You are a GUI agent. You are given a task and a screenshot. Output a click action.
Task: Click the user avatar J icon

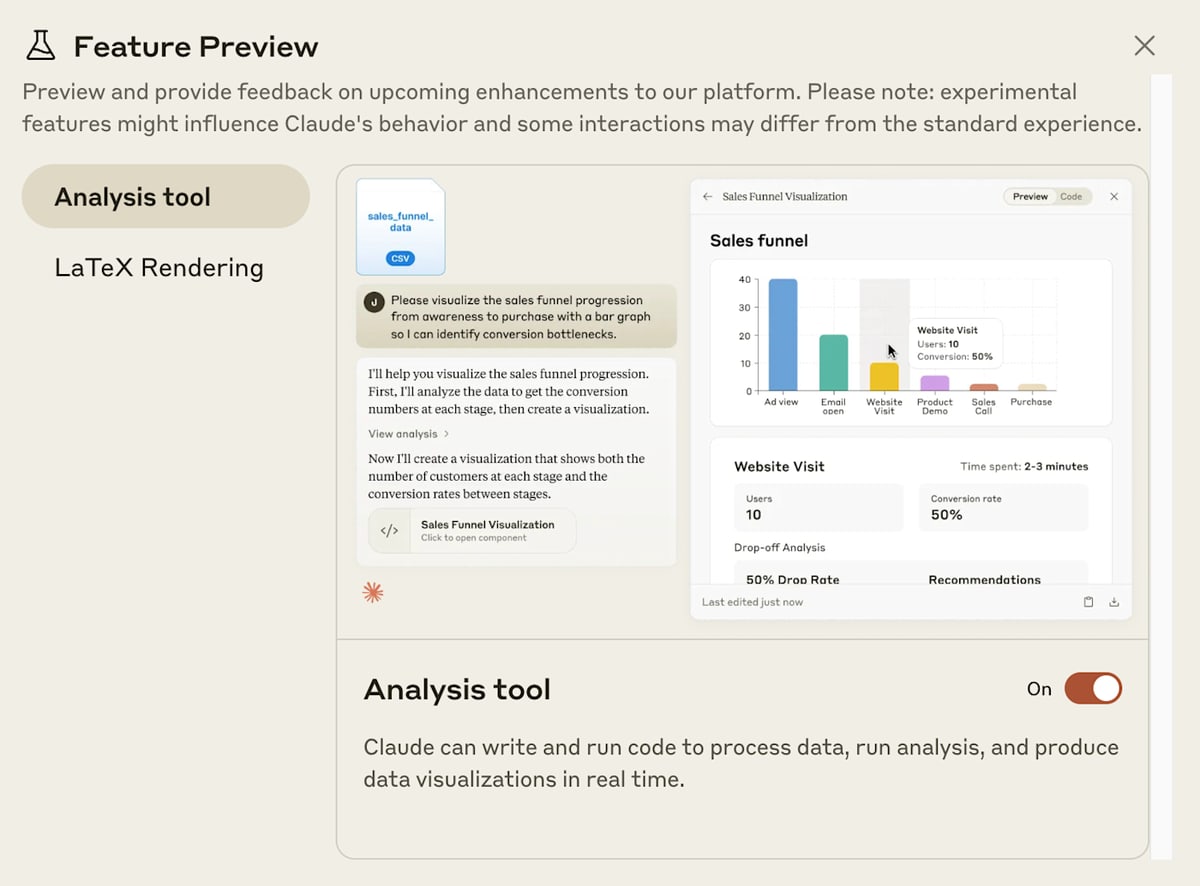tap(375, 301)
